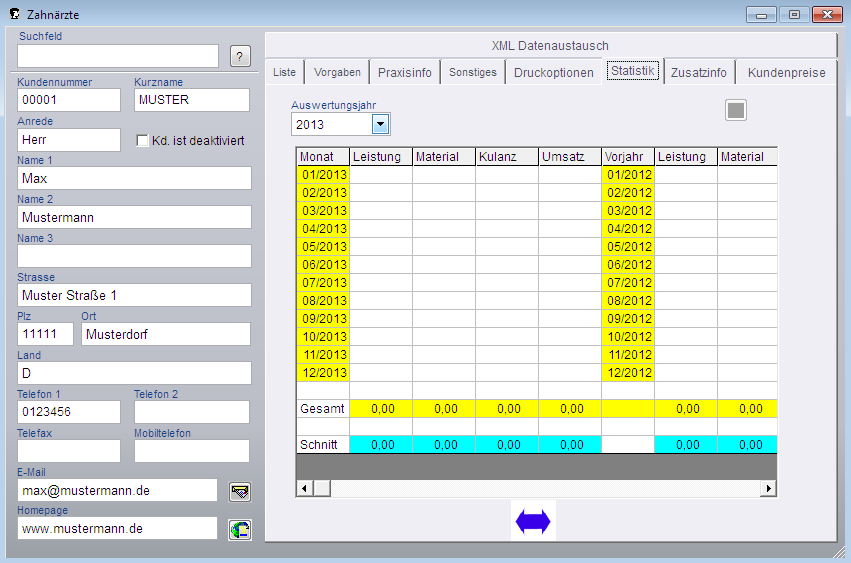The height and width of the screenshot is (563, 851).
Task: Click the Strasse field Muster Straße 1
Action: [x=134, y=295]
